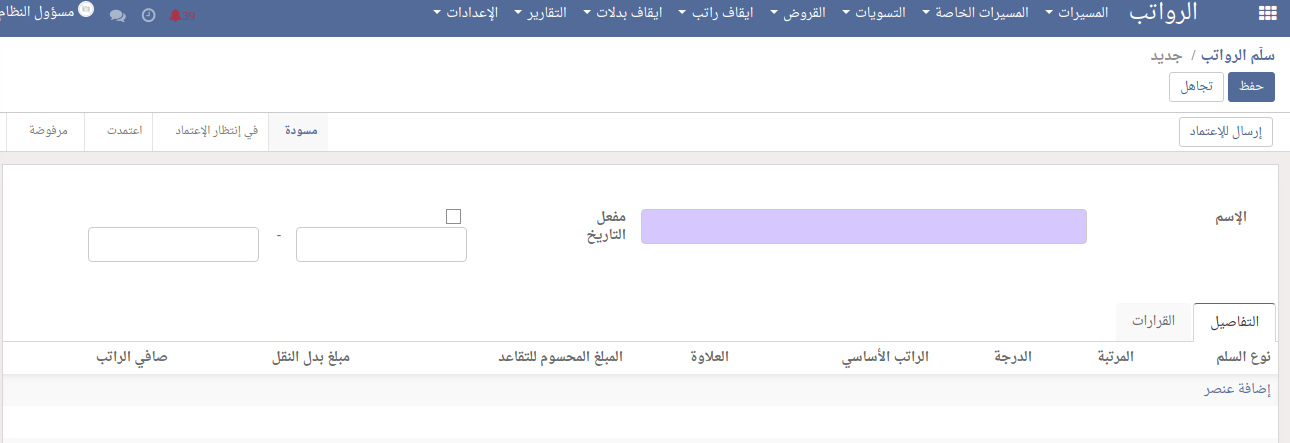Open the activities clock icon

148,16
